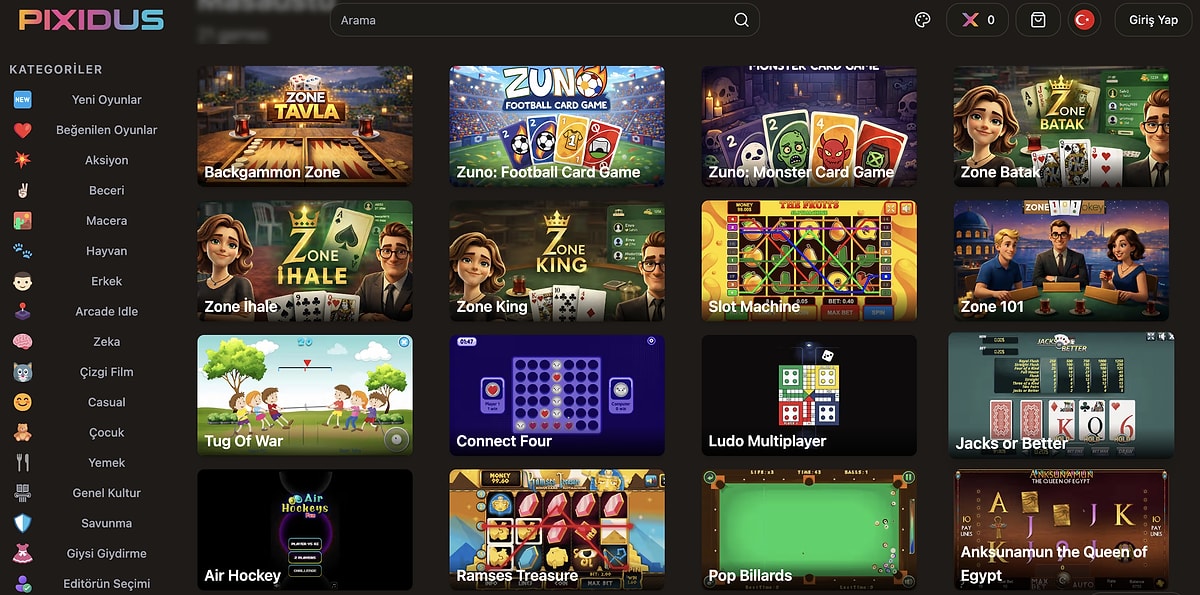Launch the Connect Four game
The width and height of the screenshot is (1200, 595).
[557, 395]
